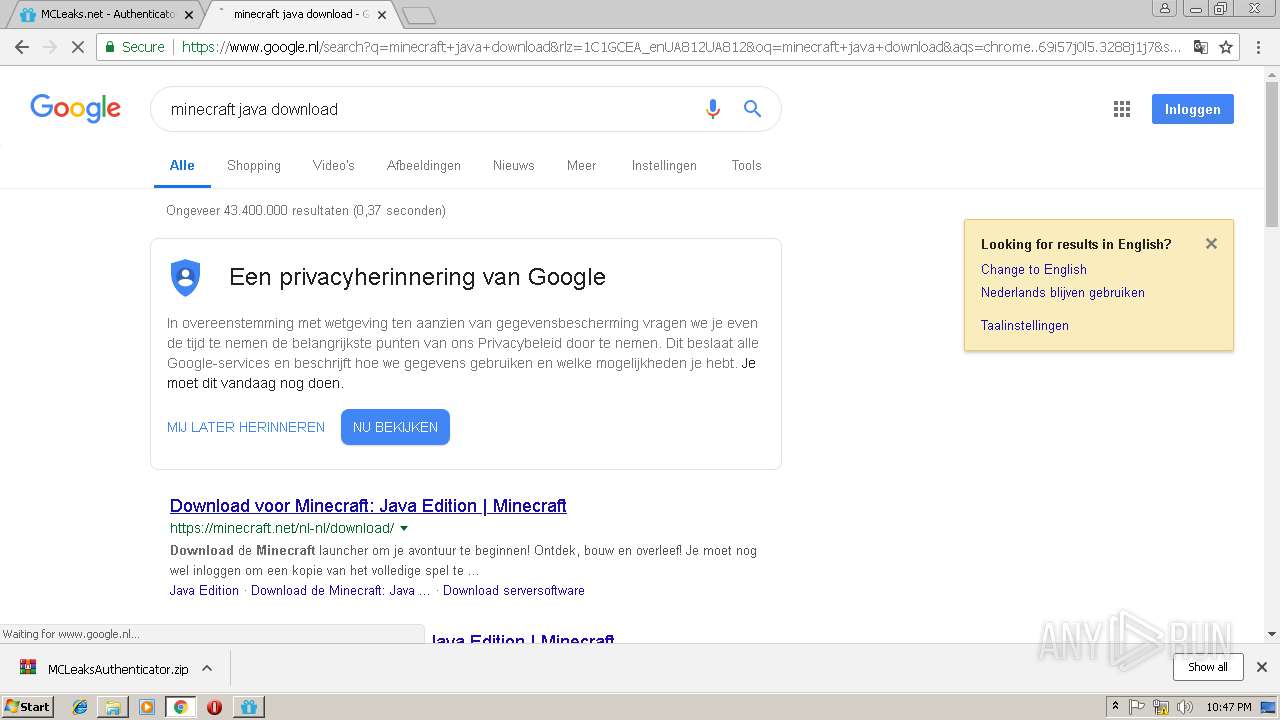Open Instellingen settings menu

pyautogui.click(x=664, y=165)
